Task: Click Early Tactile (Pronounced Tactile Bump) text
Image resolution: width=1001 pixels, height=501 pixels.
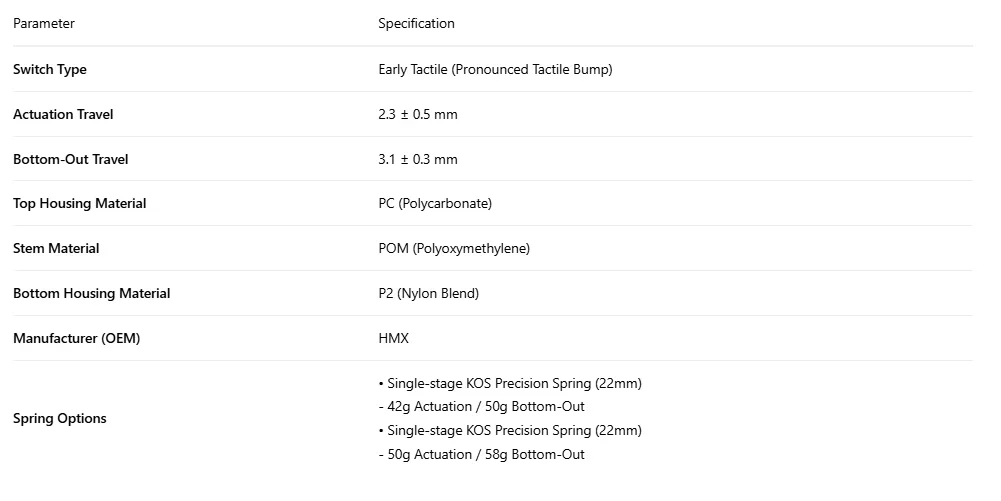Action: 495,70
